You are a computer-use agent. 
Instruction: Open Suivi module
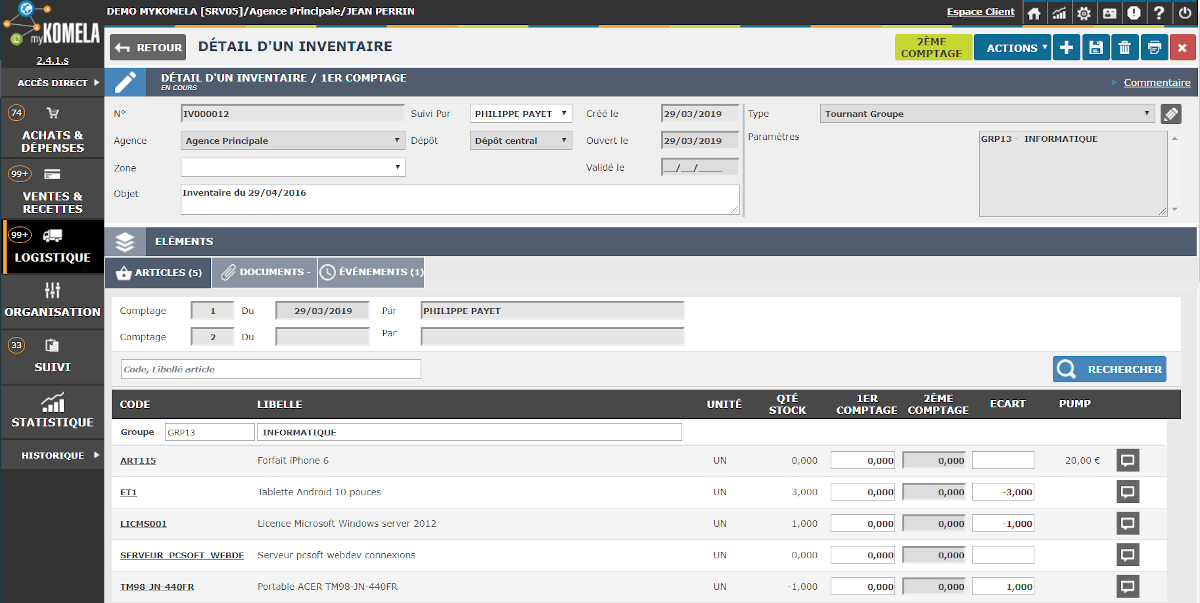(52, 356)
